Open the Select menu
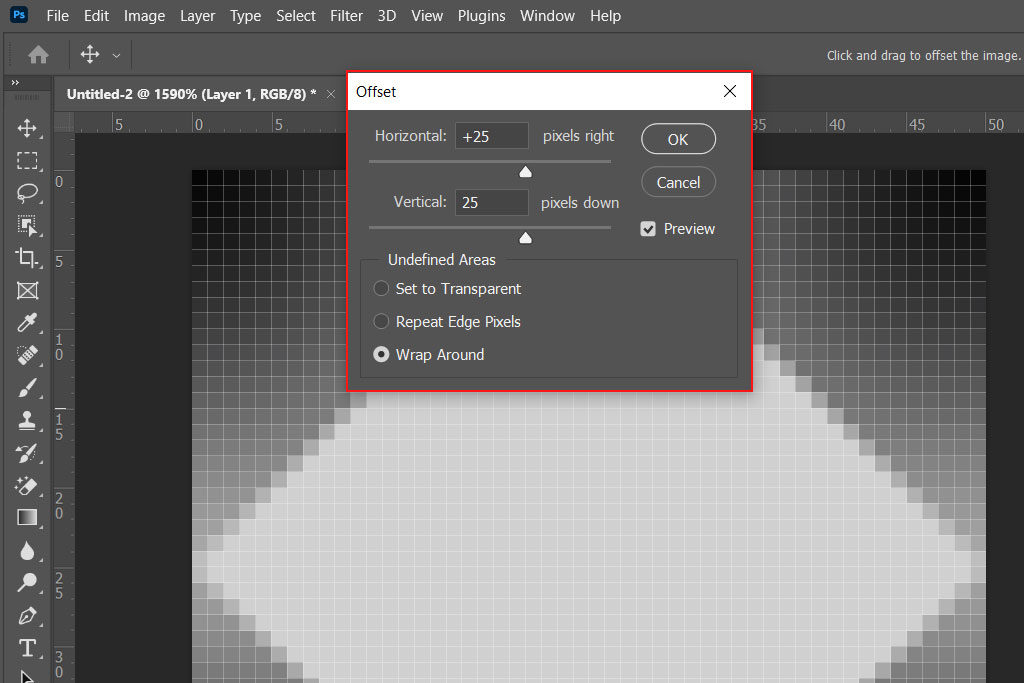Screen dimensions: 1024x683 point(295,16)
